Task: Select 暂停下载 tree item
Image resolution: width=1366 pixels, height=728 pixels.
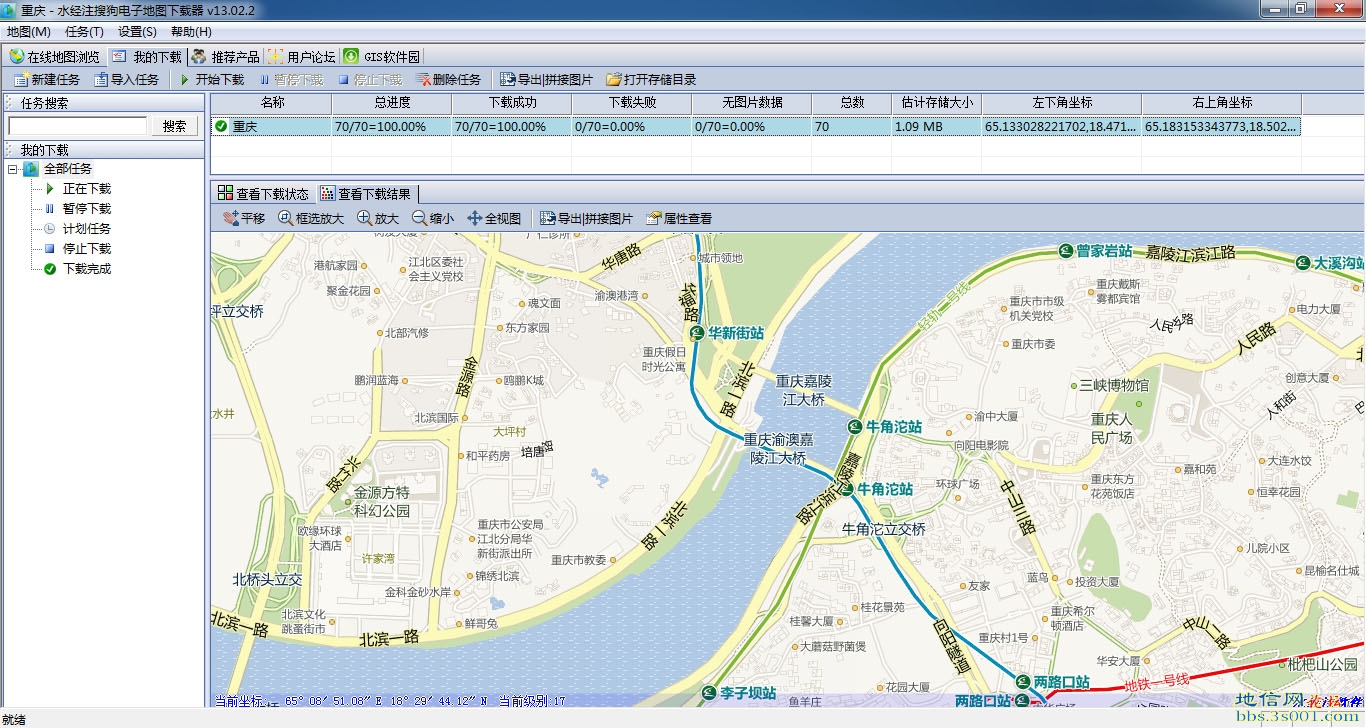Action: pyautogui.click(x=87, y=208)
